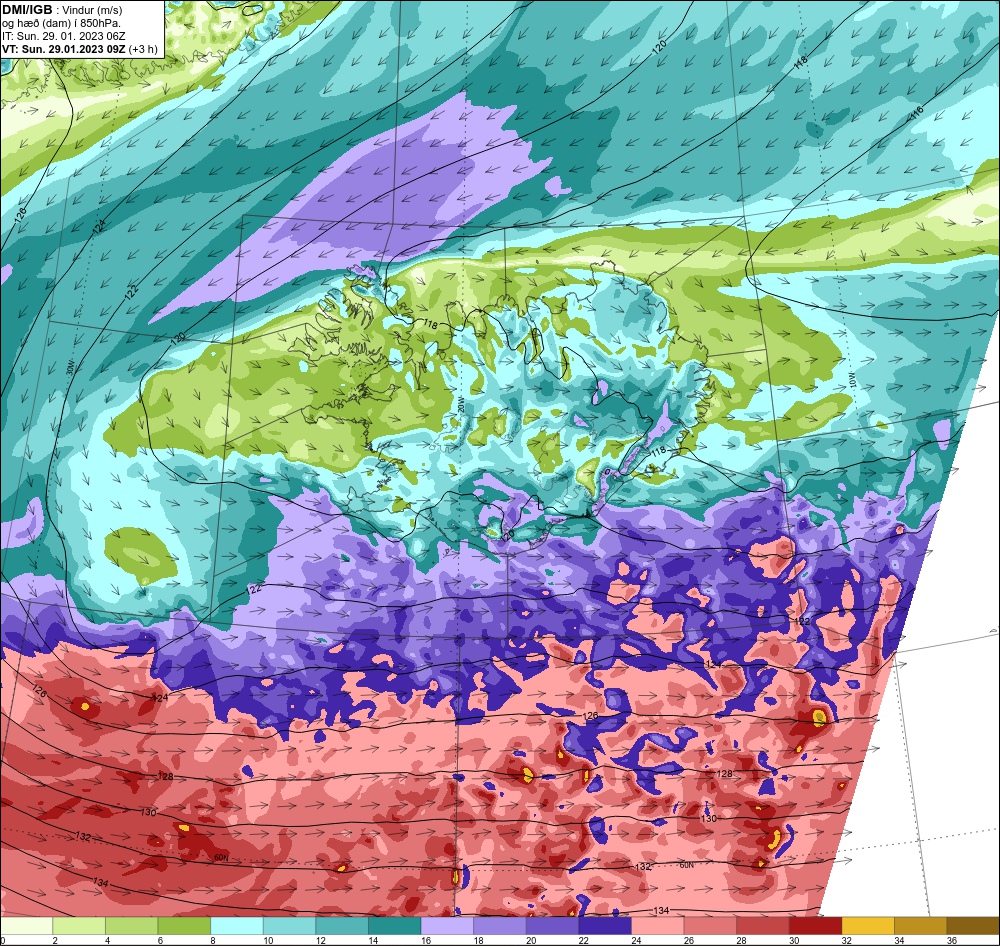Screen dimensions: 1000x946
Task: Click the teal swatch between 12 and 14
Action: (342, 926)
